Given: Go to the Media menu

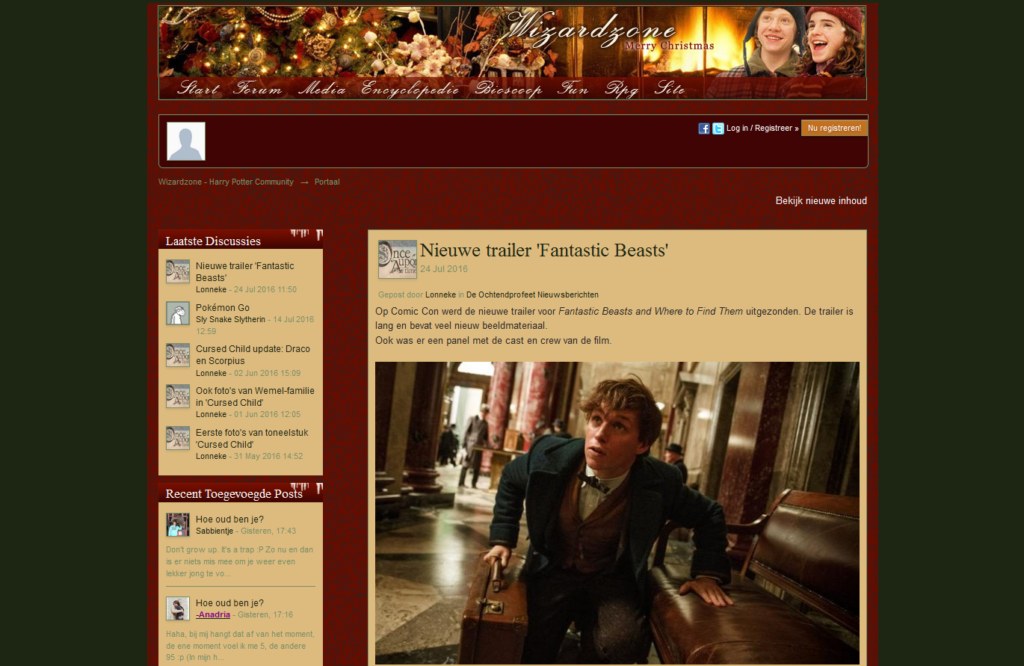Looking at the screenshot, I should pos(322,89).
